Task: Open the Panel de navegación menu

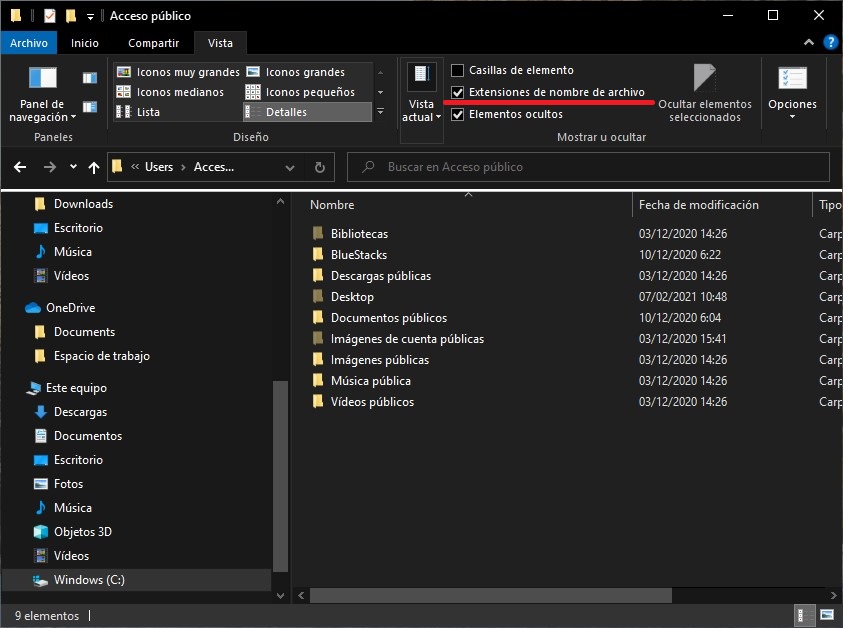Action: click(x=43, y=94)
